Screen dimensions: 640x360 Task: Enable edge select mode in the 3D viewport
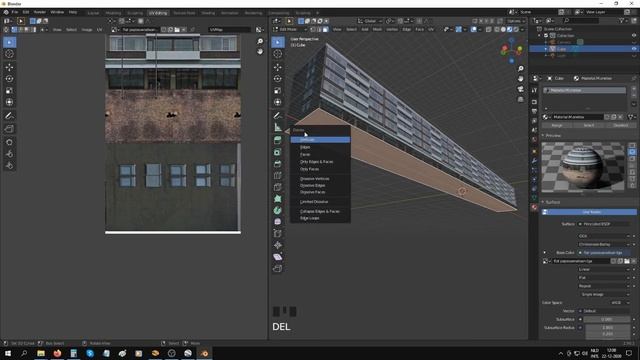click(319, 29)
